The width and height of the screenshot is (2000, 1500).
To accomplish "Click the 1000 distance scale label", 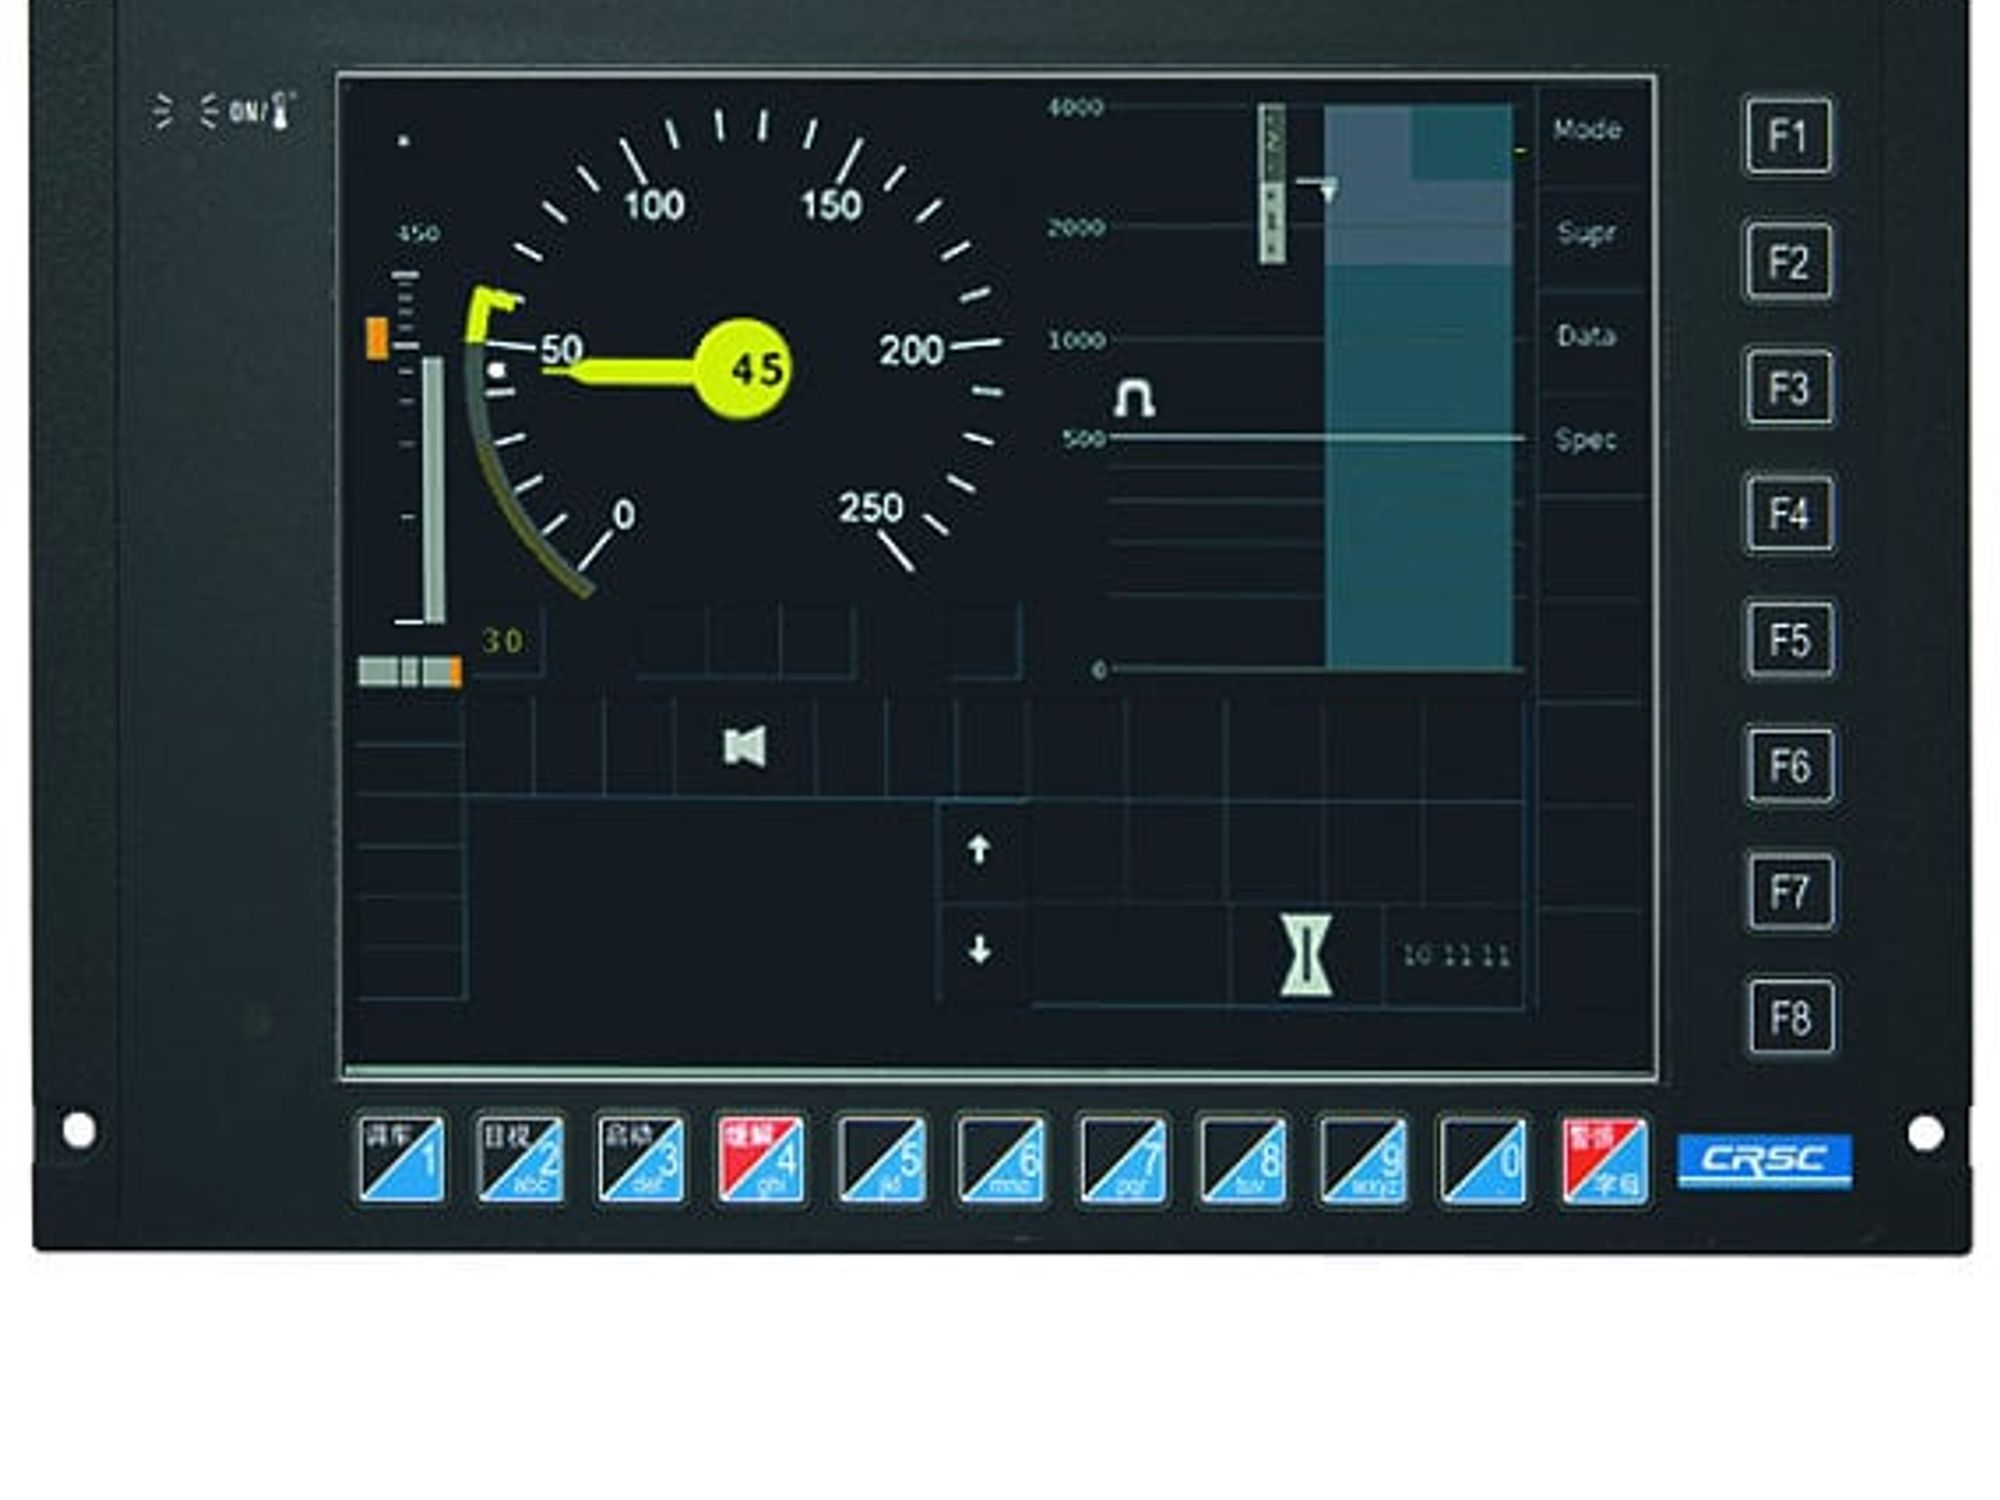I will (1076, 340).
